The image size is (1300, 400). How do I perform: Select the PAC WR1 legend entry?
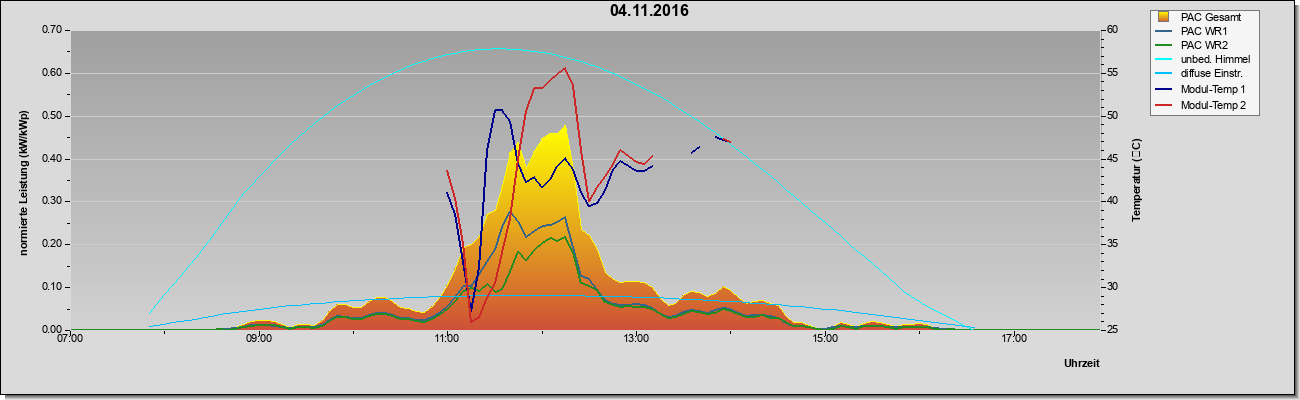tap(1202, 31)
